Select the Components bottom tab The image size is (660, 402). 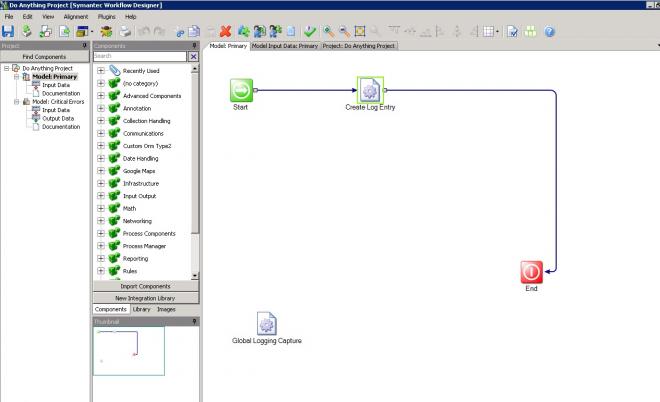[x=111, y=309]
